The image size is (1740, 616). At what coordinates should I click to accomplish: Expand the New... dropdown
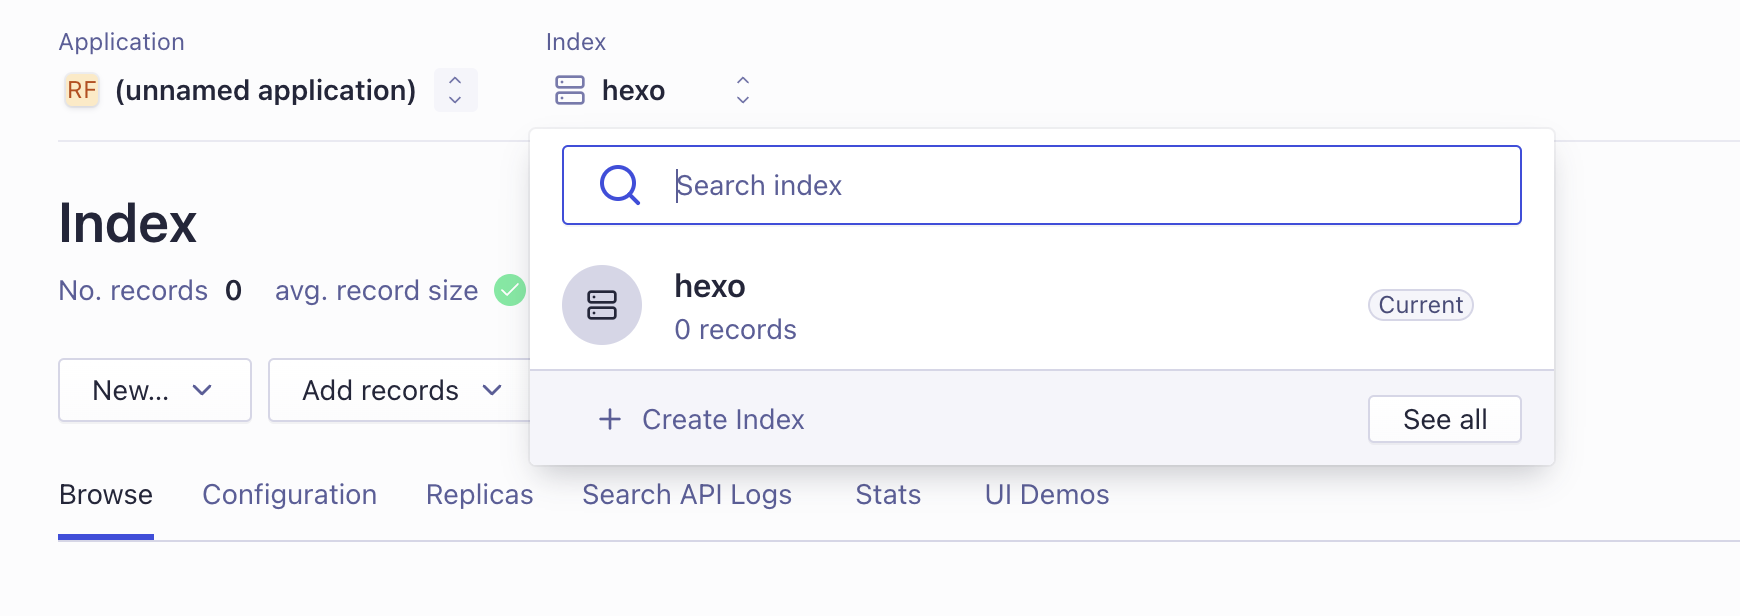pyautogui.click(x=154, y=390)
